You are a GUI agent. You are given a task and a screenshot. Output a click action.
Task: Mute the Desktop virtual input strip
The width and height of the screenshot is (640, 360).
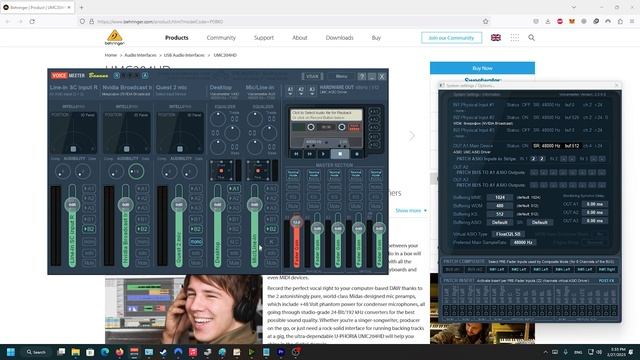pos(234,263)
